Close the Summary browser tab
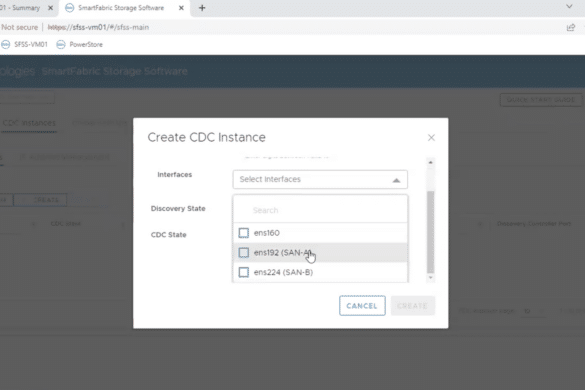Screen dimensions: 585x390 (x=50, y=8)
